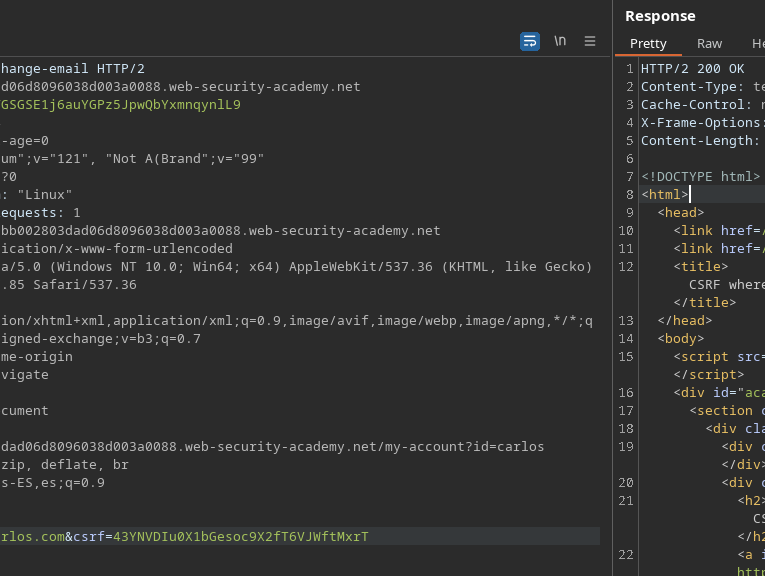Click the <!DOCTYPE html> line in response
765x576 pixels.
tap(700, 177)
